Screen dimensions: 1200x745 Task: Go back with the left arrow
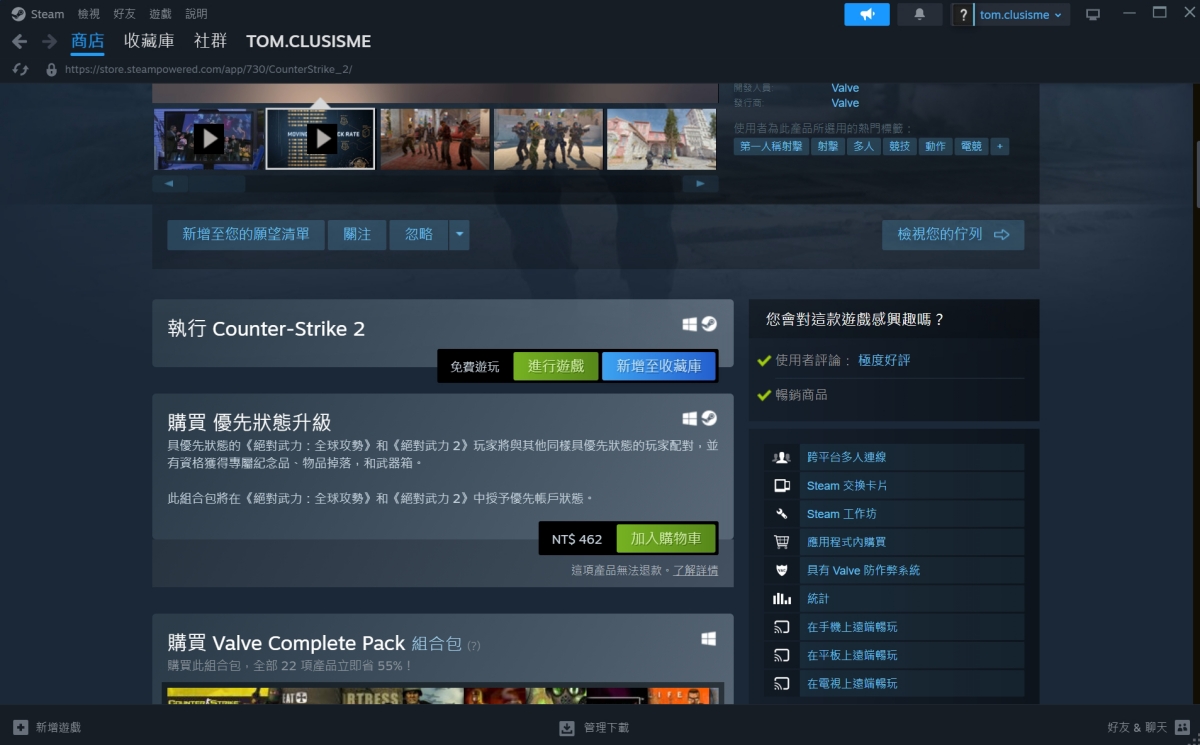[x=19, y=42]
